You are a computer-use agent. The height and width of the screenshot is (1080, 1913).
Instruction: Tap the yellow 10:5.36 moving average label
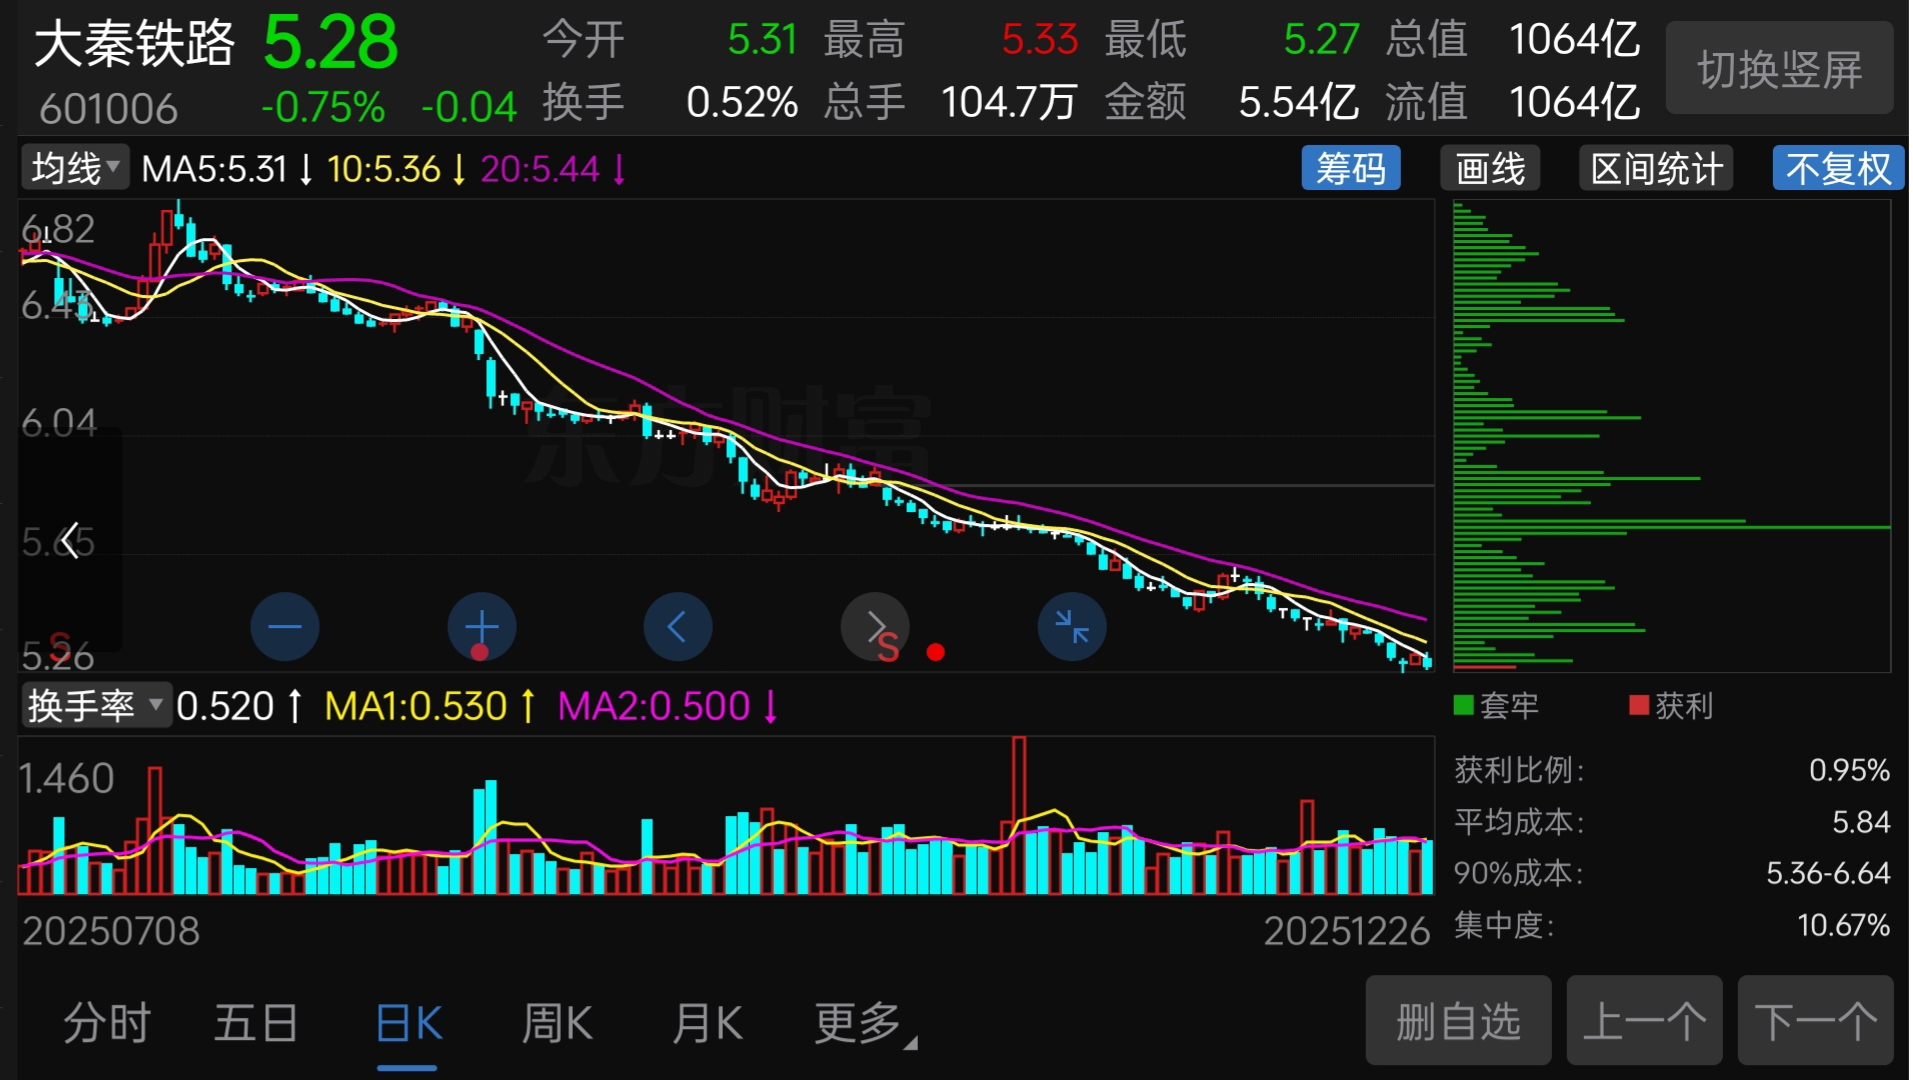pyautogui.click(x=384, y=169)
